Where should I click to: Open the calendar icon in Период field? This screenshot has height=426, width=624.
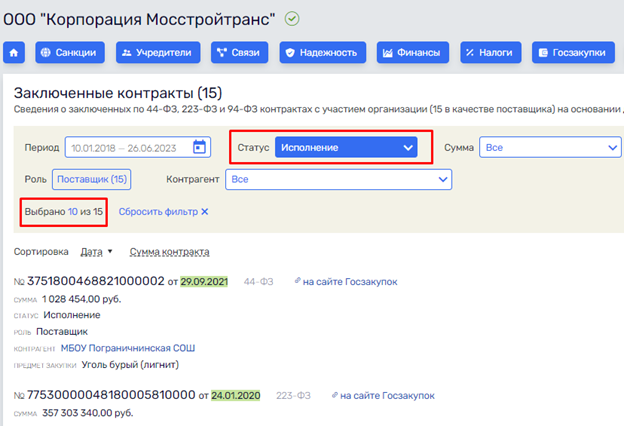click(x=199, y=147)
